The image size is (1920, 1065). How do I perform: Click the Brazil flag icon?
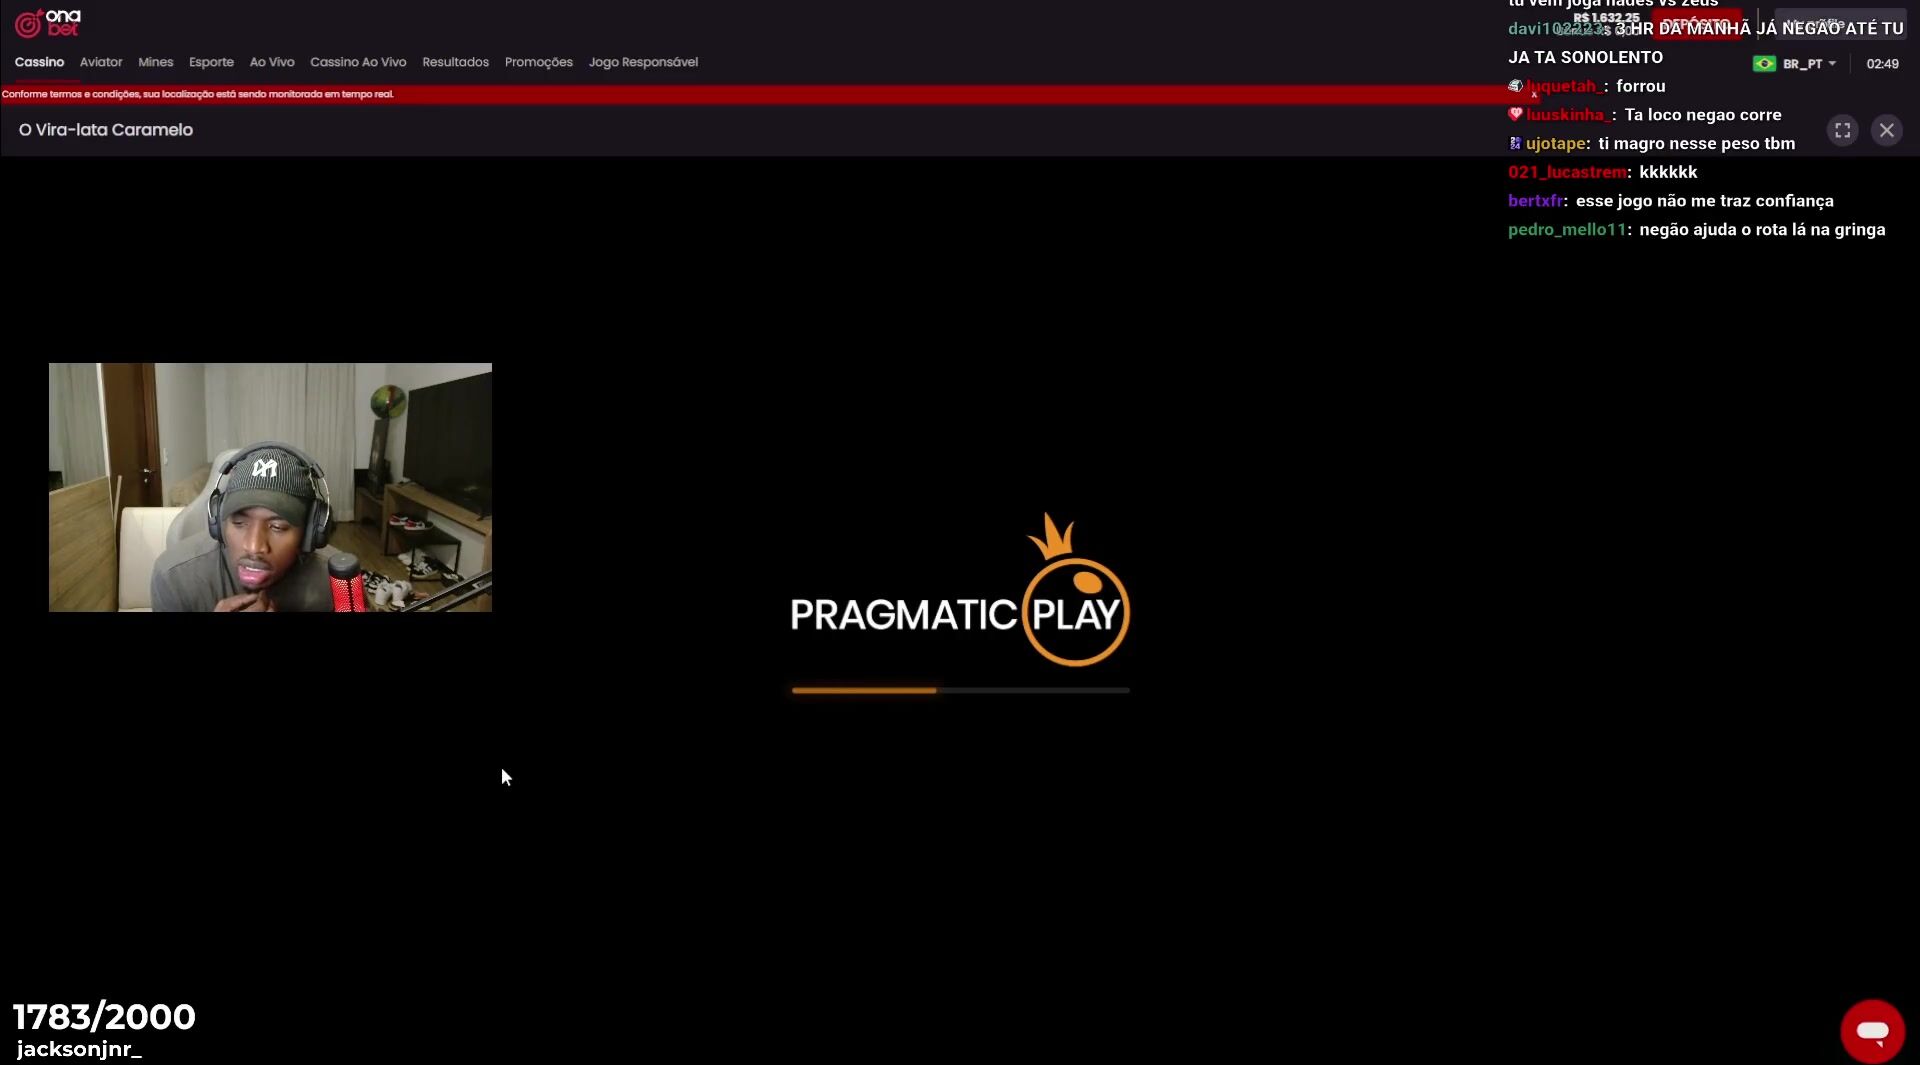pos(1764,64)
